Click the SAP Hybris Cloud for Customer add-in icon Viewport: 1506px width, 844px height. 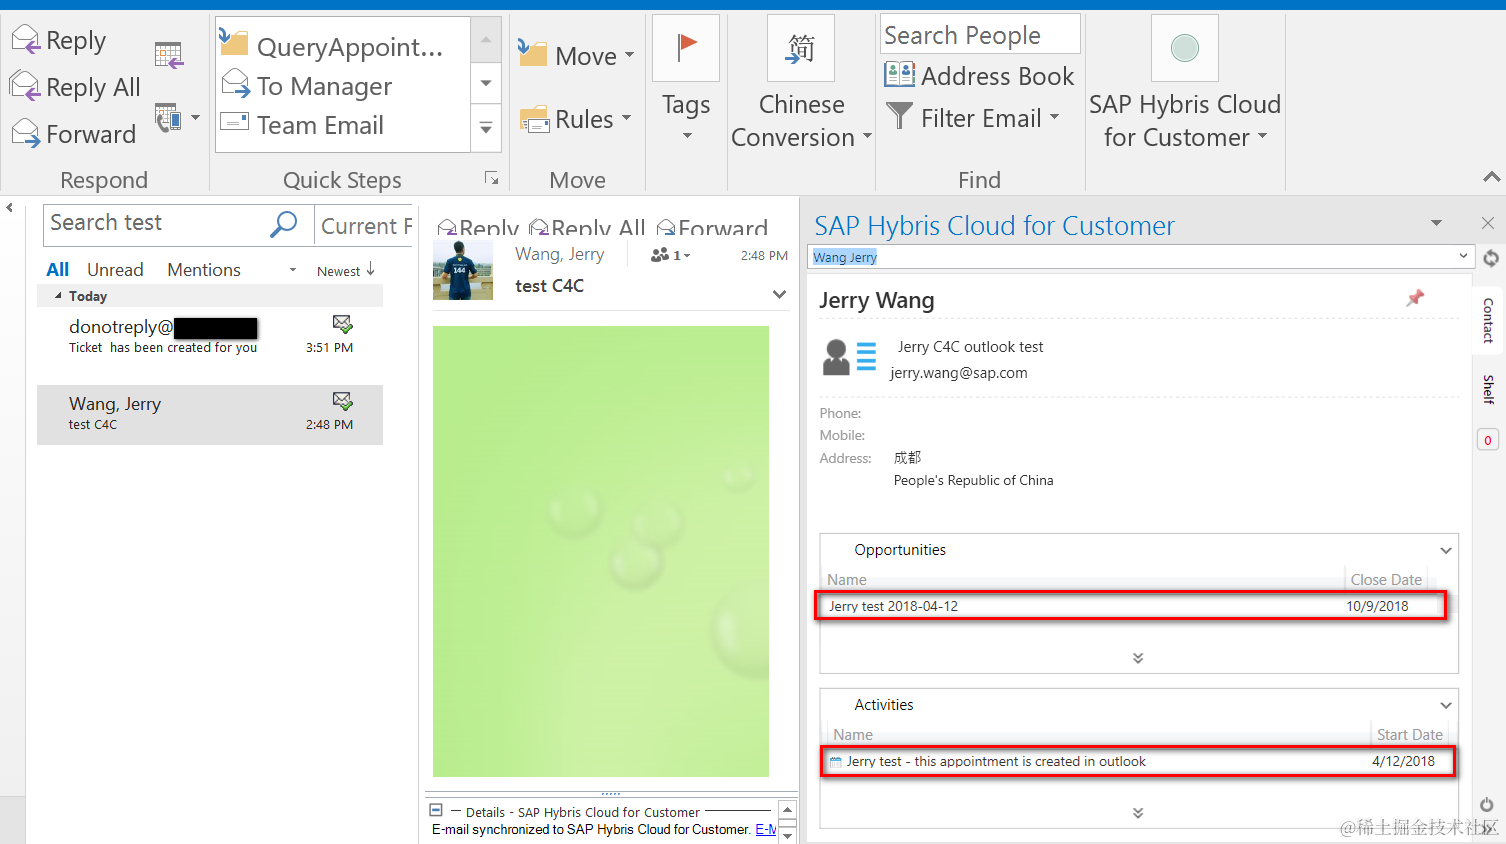[1185, 47]
